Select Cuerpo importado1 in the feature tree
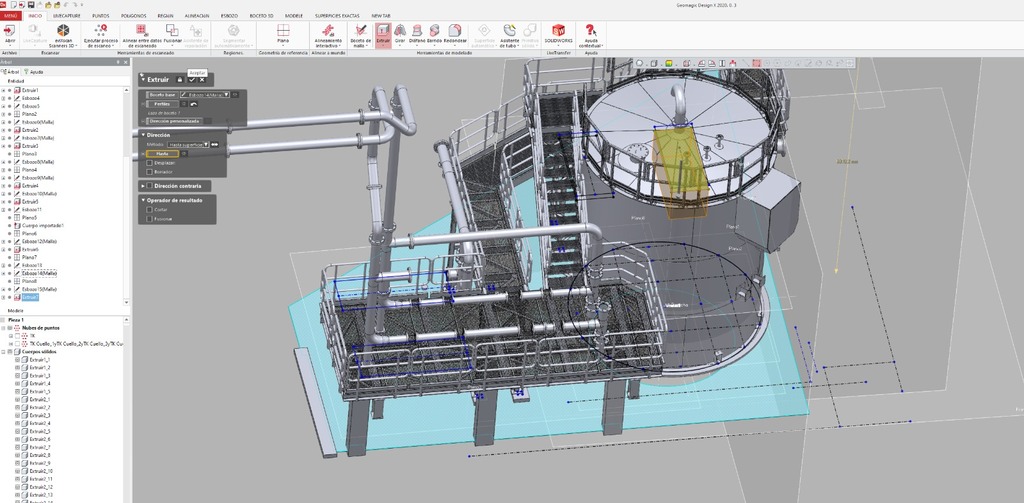Screen dimensions: 1024x503 click(x=42, y=225)
